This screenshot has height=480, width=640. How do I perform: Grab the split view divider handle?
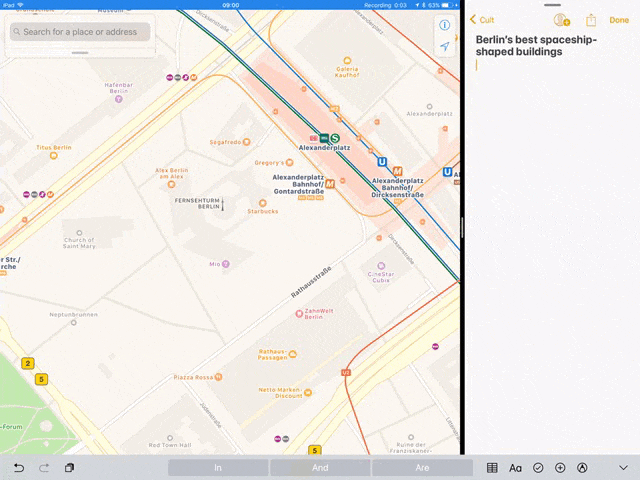click(462, 228)
